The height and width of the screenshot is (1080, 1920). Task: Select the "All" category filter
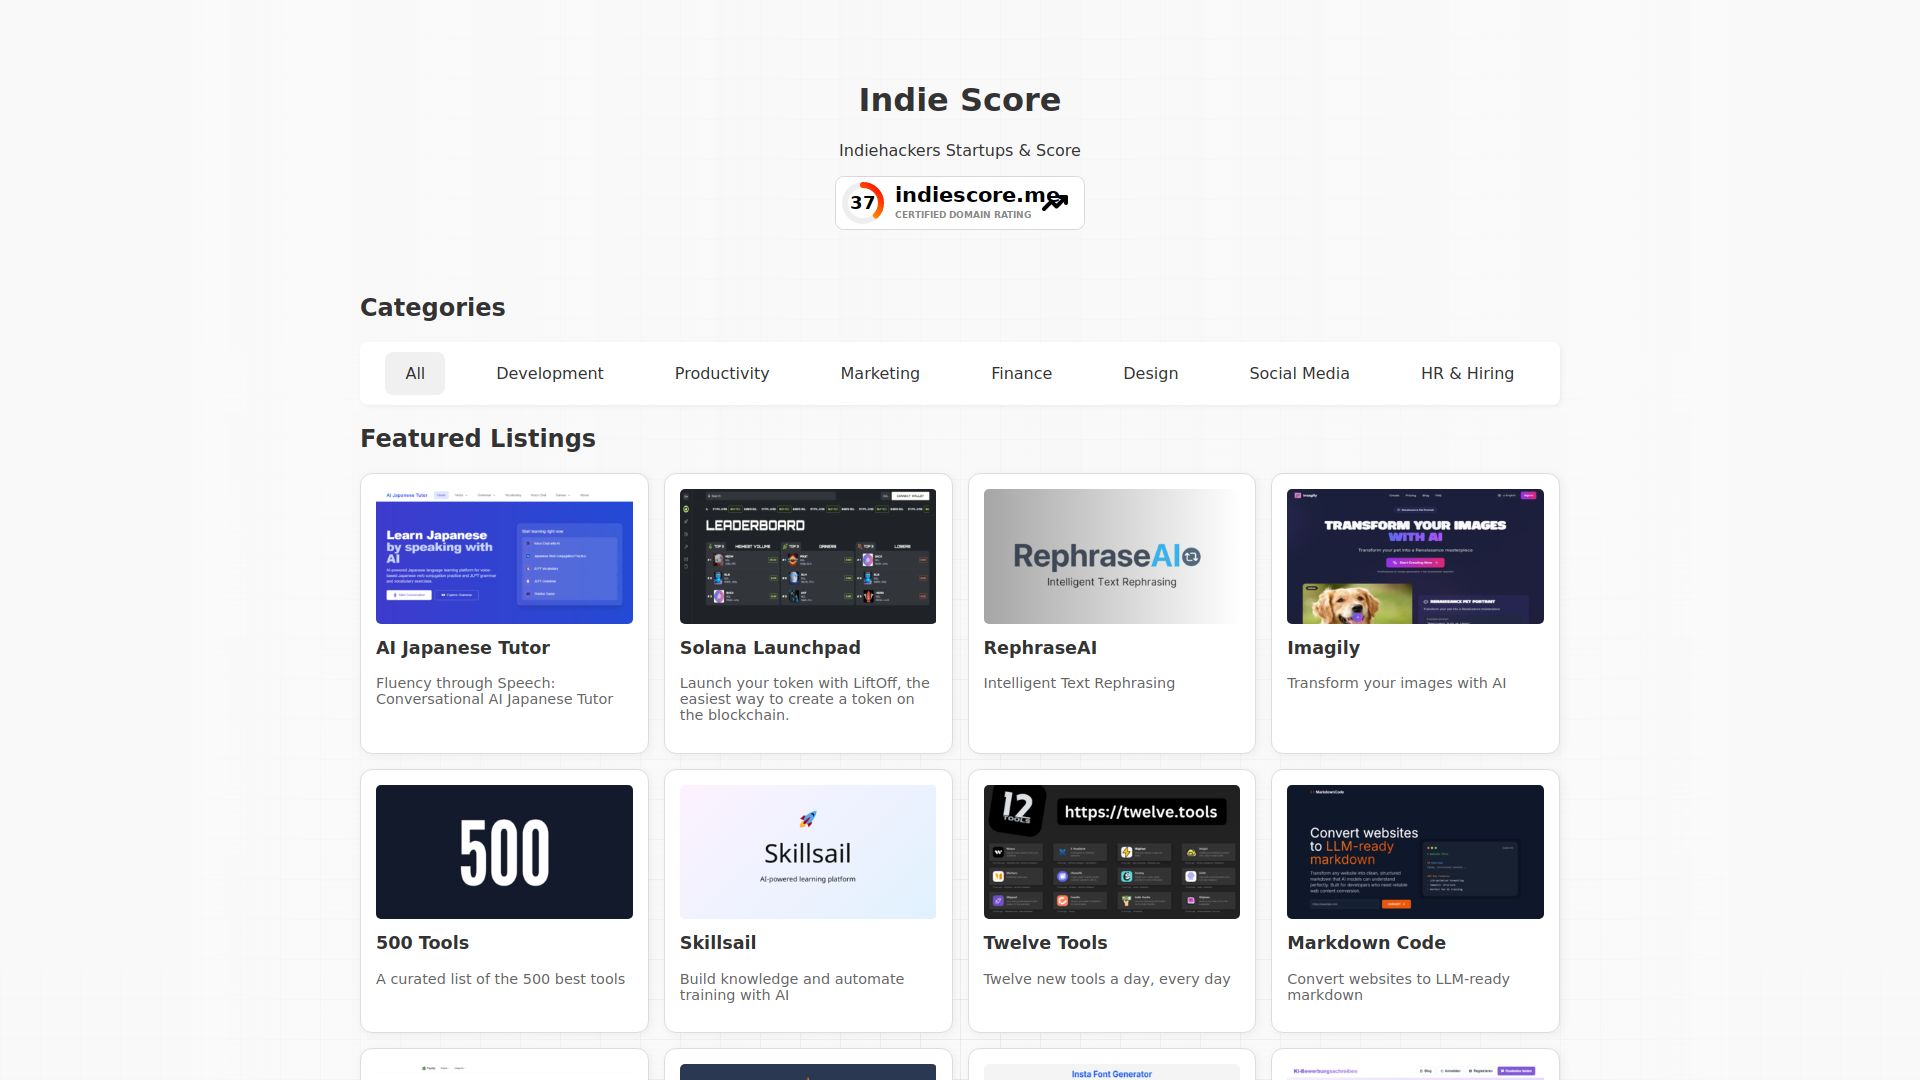(x=415, y=373)
